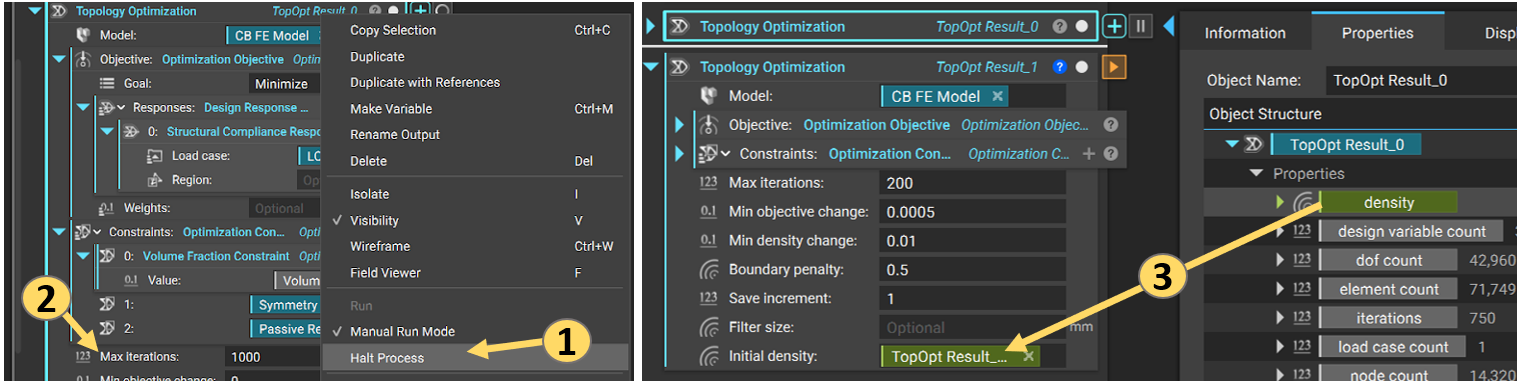Click Delete in the context menu
The image size is (1520, 382).
click(x=368, y=160)
